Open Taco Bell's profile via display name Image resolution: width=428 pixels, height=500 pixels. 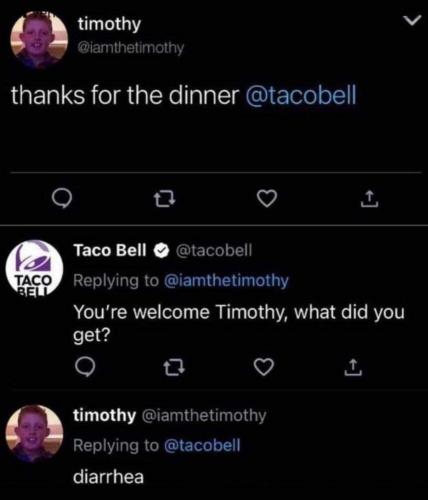coord(110,250)
